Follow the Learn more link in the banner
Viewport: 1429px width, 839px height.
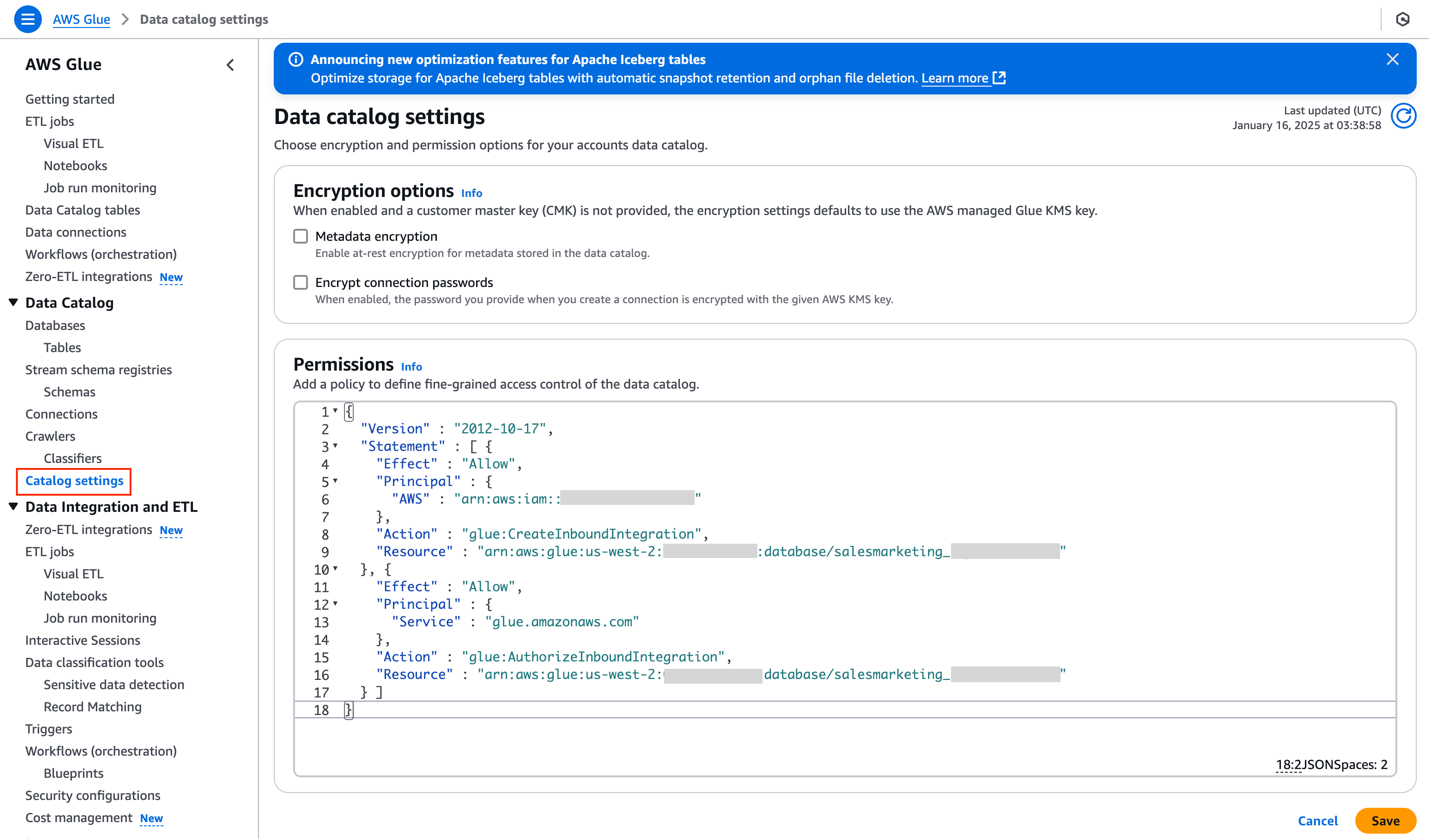(955, 78)
